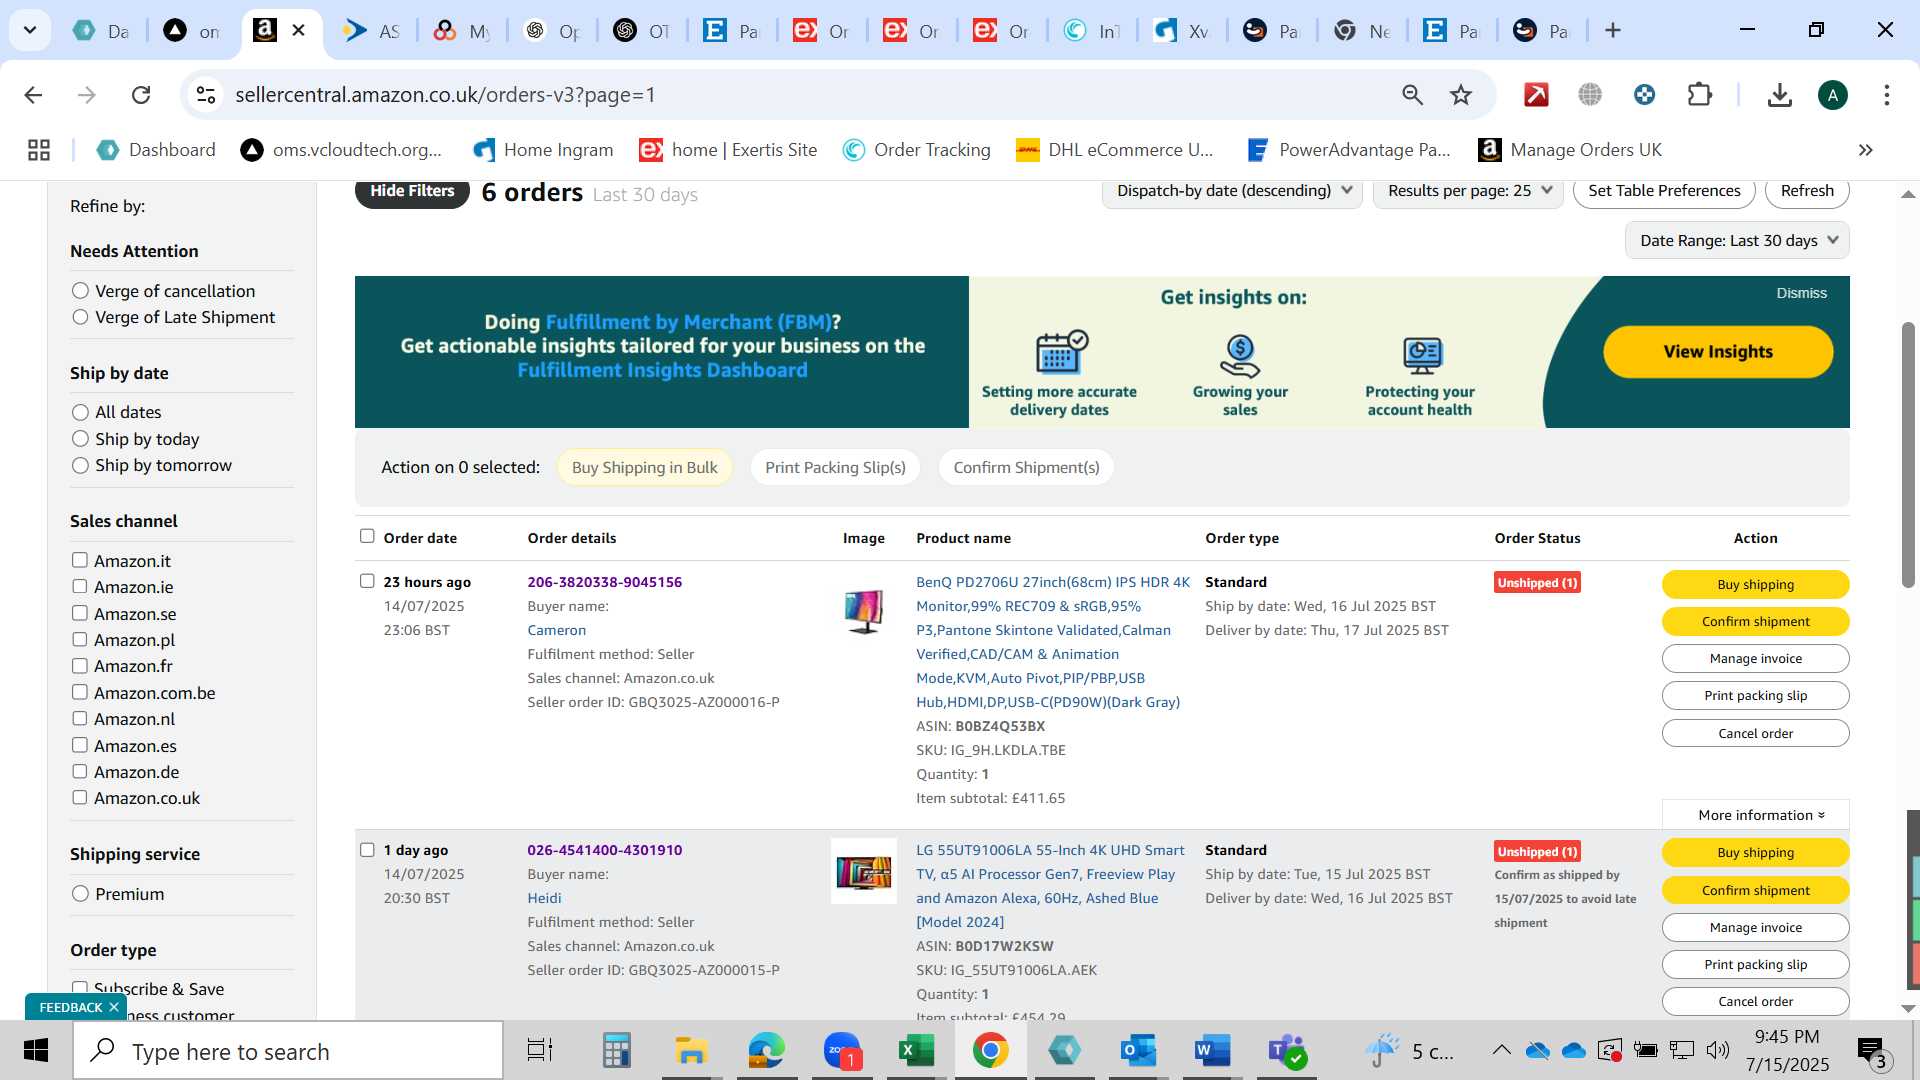Screen dimensions: 1920x1080
Task: Go back to the previous page
Action: click(33, 95)
